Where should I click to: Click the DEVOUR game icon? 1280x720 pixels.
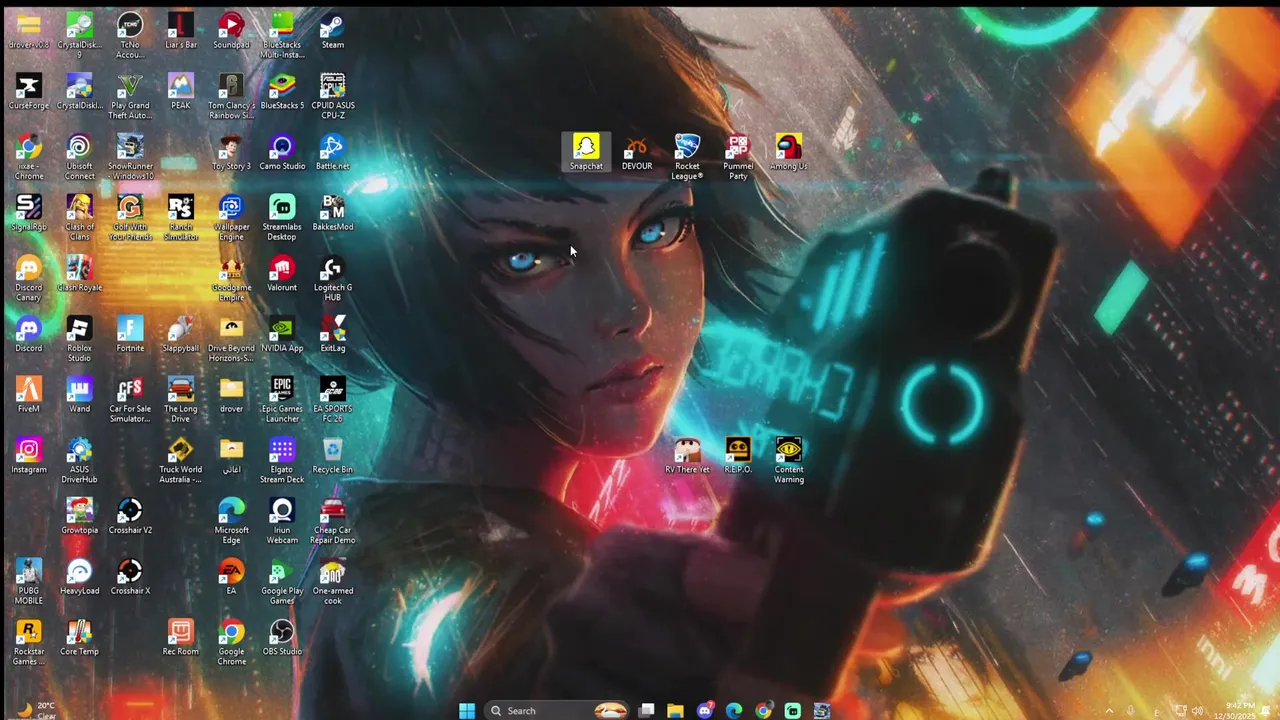pos(637,153)
